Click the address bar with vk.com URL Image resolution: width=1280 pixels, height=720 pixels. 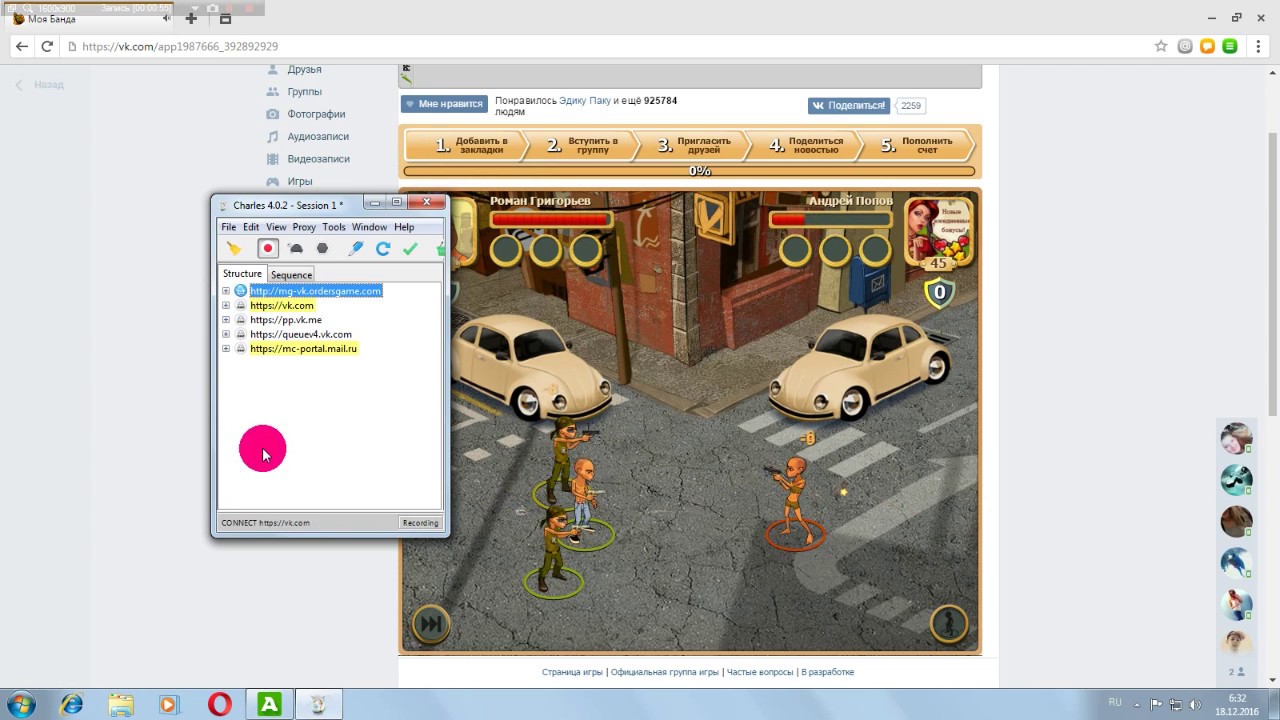pos(600,46)
